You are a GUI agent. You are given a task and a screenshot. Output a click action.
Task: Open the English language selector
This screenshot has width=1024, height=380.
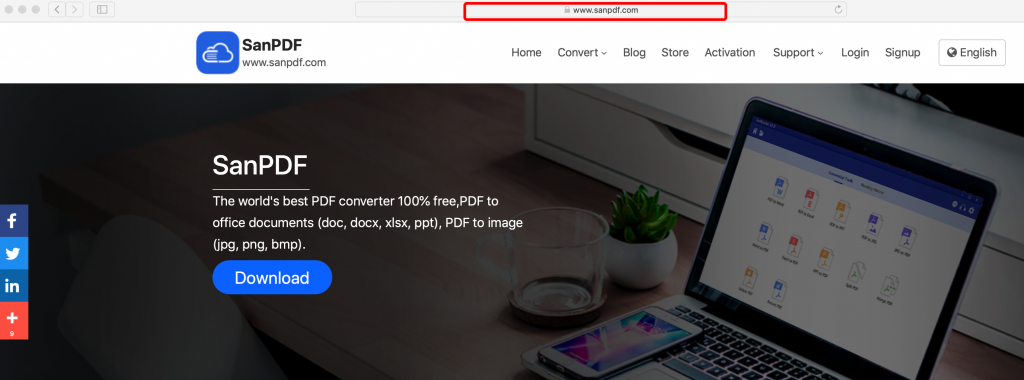pos(972,53)
